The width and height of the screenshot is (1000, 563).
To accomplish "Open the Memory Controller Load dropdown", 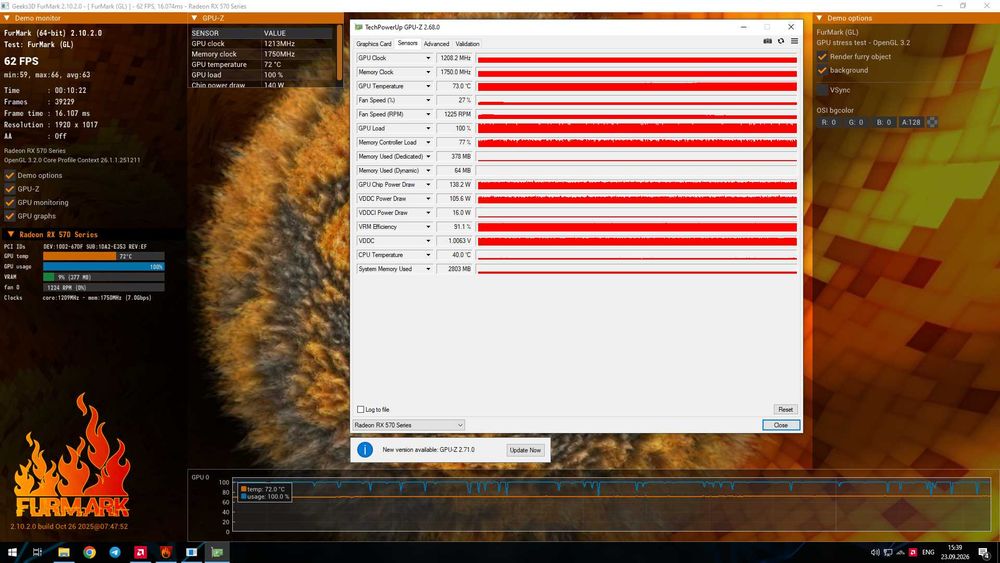I will [x=428, y=142].
